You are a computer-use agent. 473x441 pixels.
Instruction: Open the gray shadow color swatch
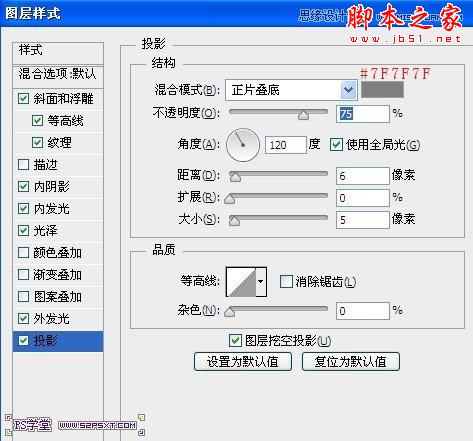point(382,90)
